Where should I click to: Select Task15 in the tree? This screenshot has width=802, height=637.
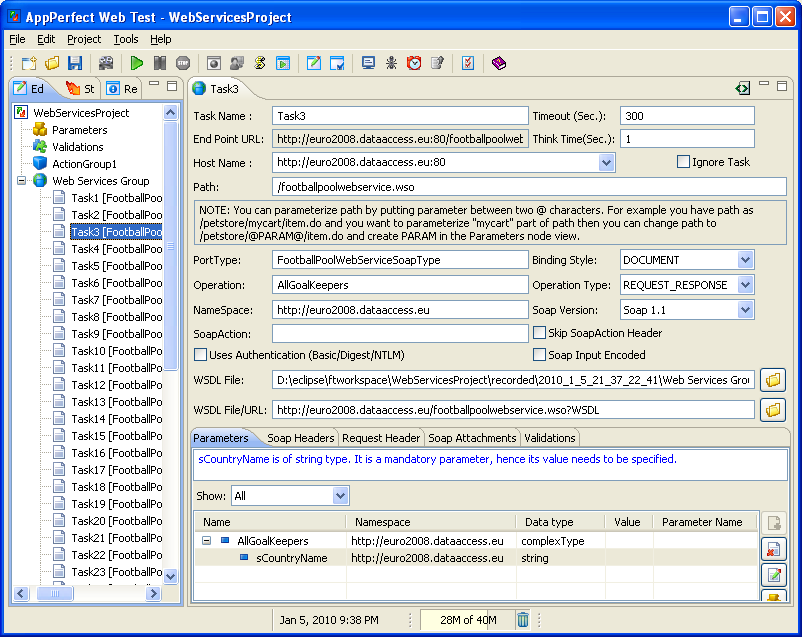tap(117, 436)
